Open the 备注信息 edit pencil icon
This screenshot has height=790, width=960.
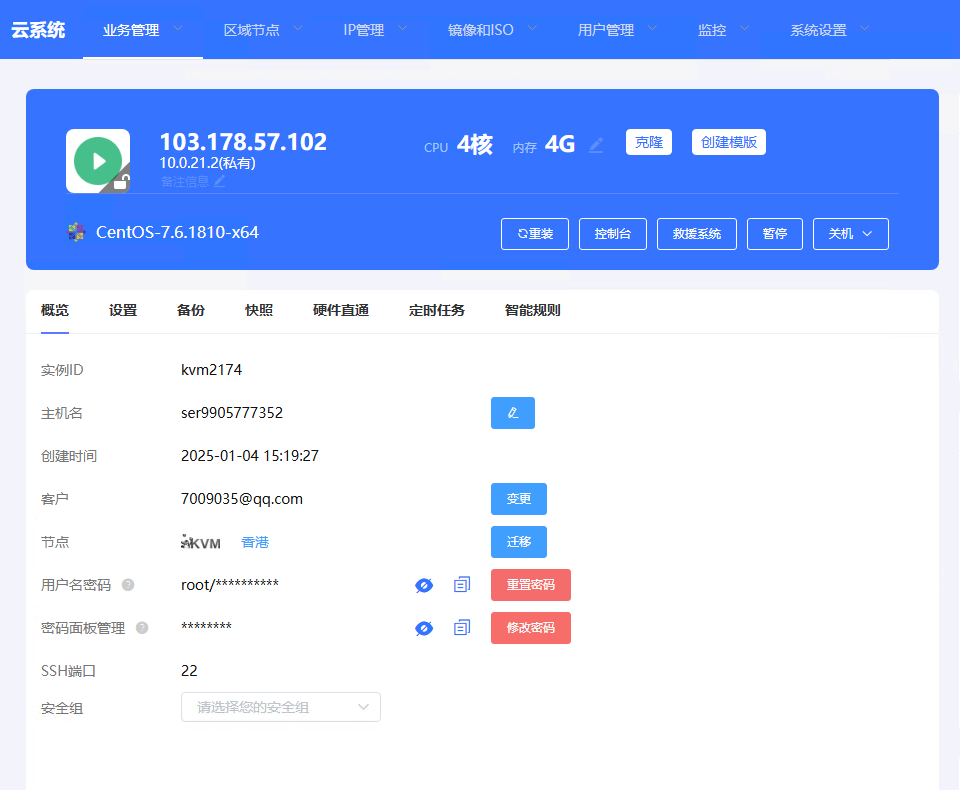click(220, 182)
